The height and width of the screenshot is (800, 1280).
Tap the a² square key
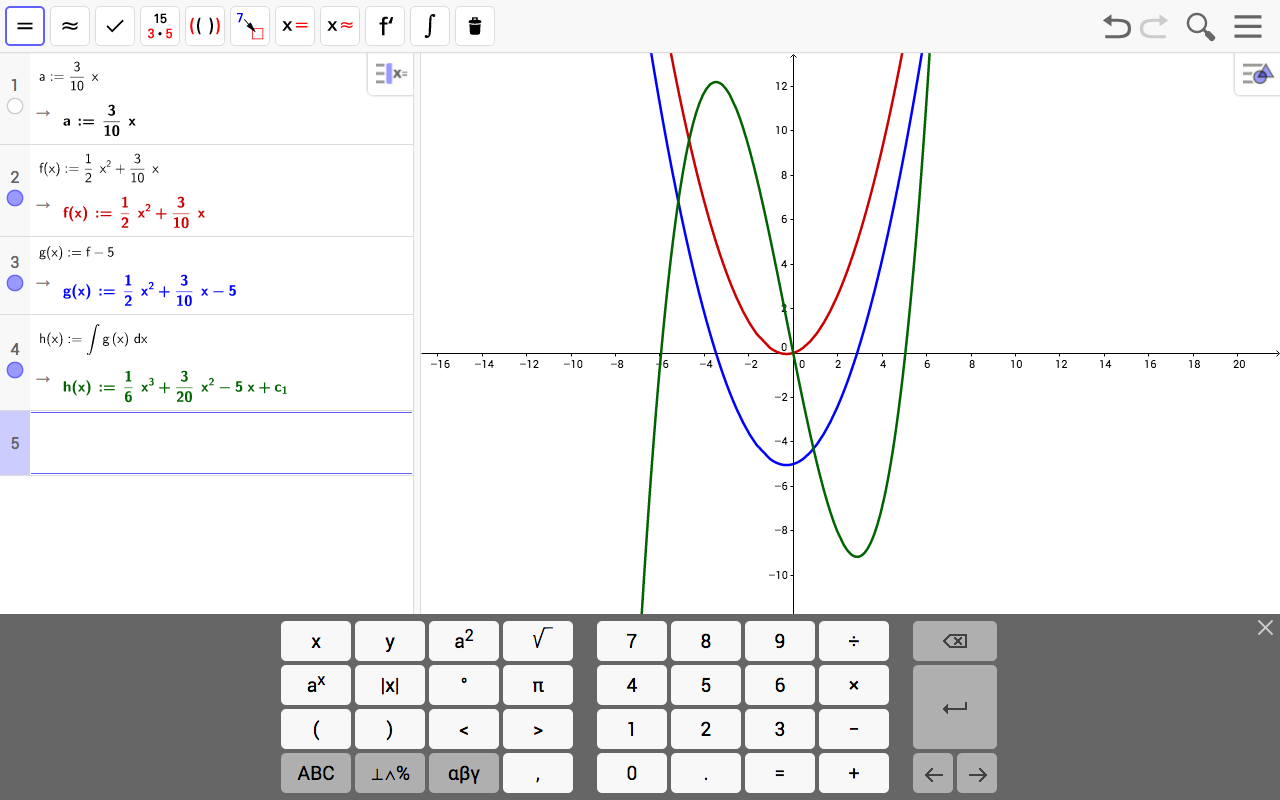(x=464, y=641)
